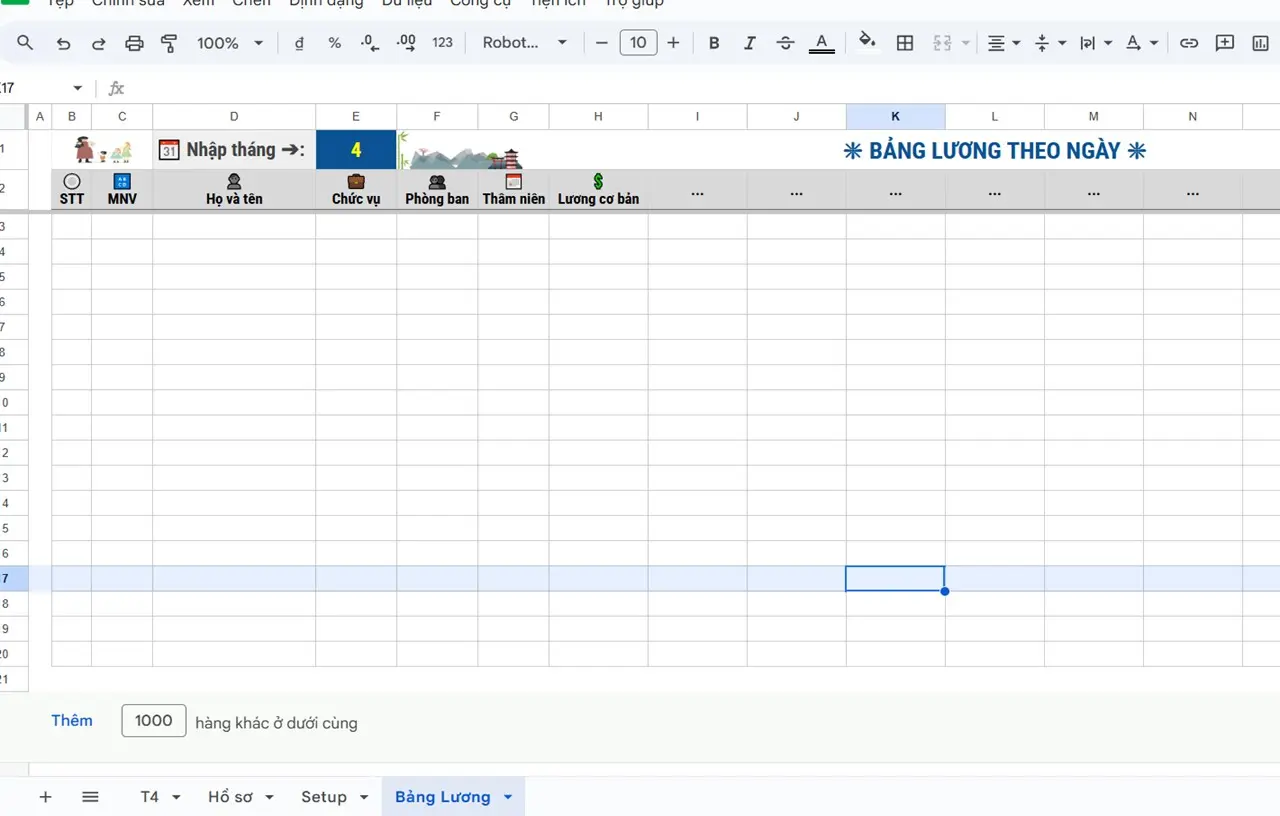Toggle Strikethrough formatting
The image size is (1280, 816).
(785, 43)
